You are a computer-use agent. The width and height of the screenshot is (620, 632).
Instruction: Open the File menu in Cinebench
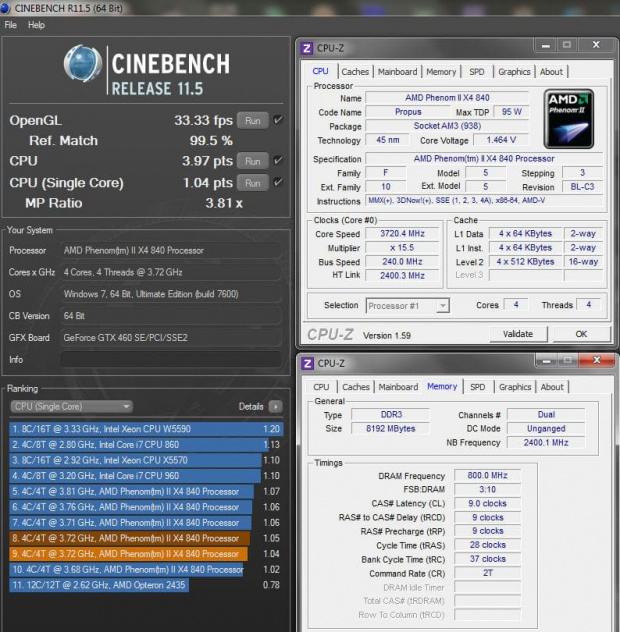click(10, 25)
